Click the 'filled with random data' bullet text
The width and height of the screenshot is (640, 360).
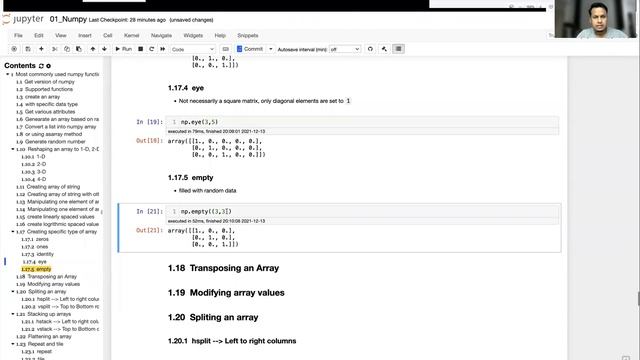click(x=207, y=191)
